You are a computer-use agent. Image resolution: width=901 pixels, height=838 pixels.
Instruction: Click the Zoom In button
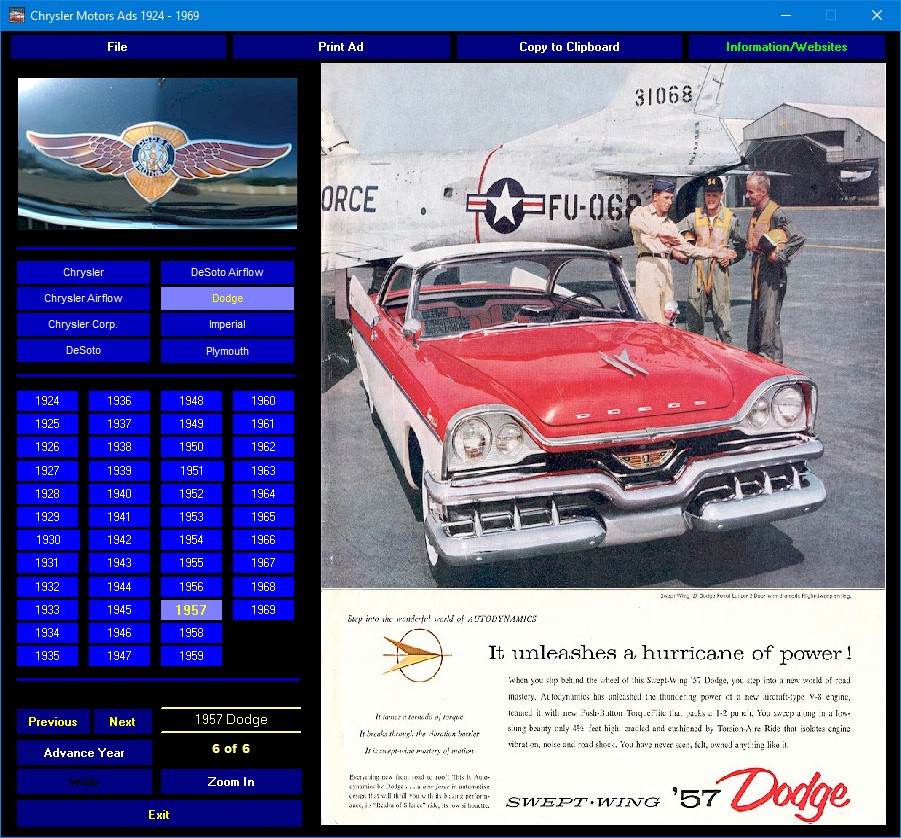coord(231,782)
